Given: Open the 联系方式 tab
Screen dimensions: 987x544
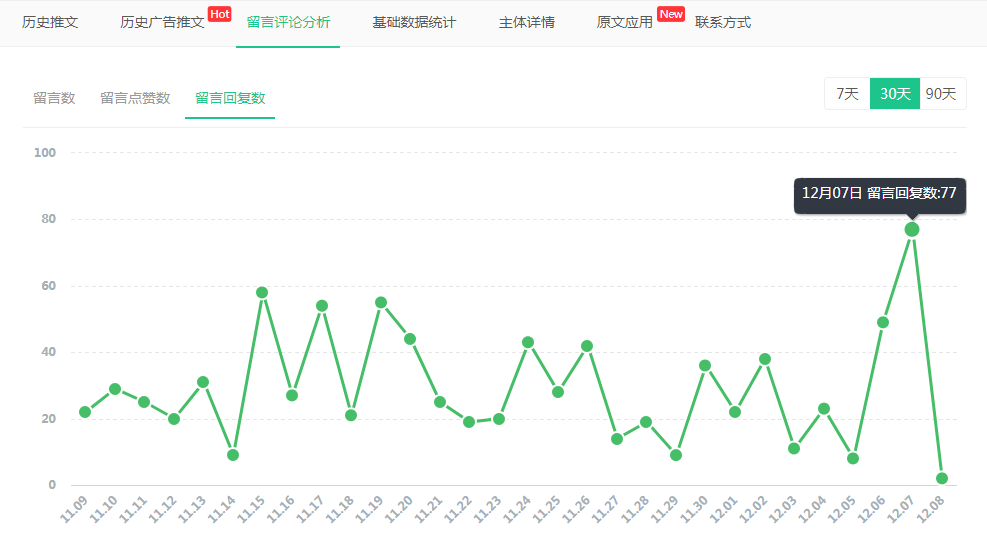Looking at the screenshot, I should click(x=723, y=23).
